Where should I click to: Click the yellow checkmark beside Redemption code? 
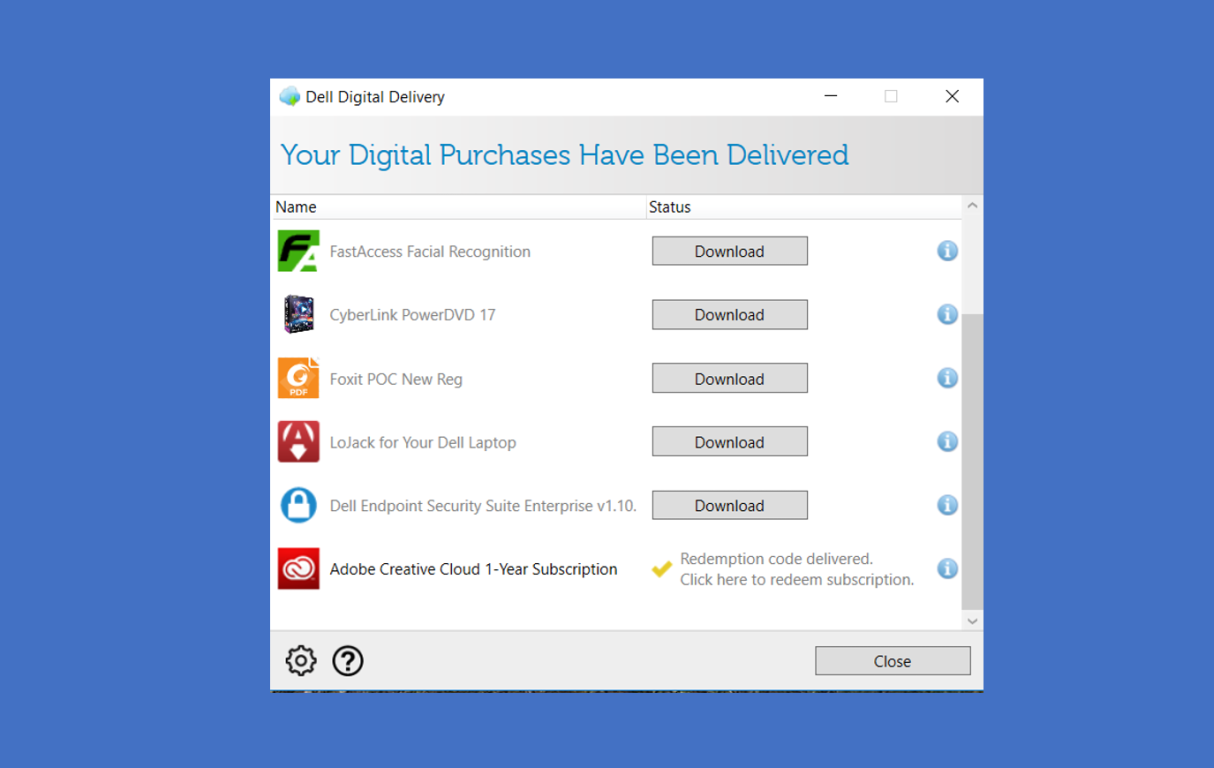pos(661,569)
